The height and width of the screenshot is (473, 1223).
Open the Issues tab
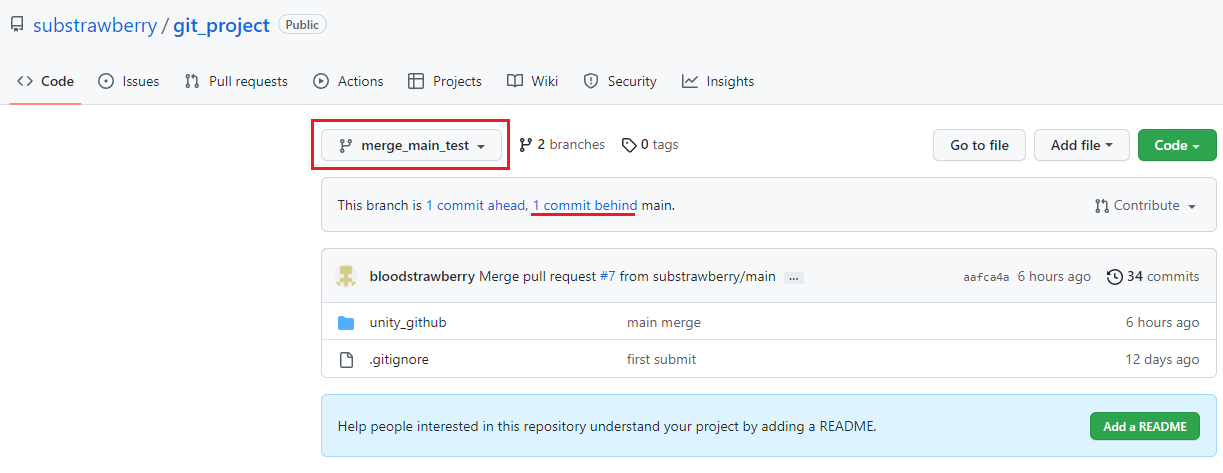pyautogui.click(x=128, y=81)
